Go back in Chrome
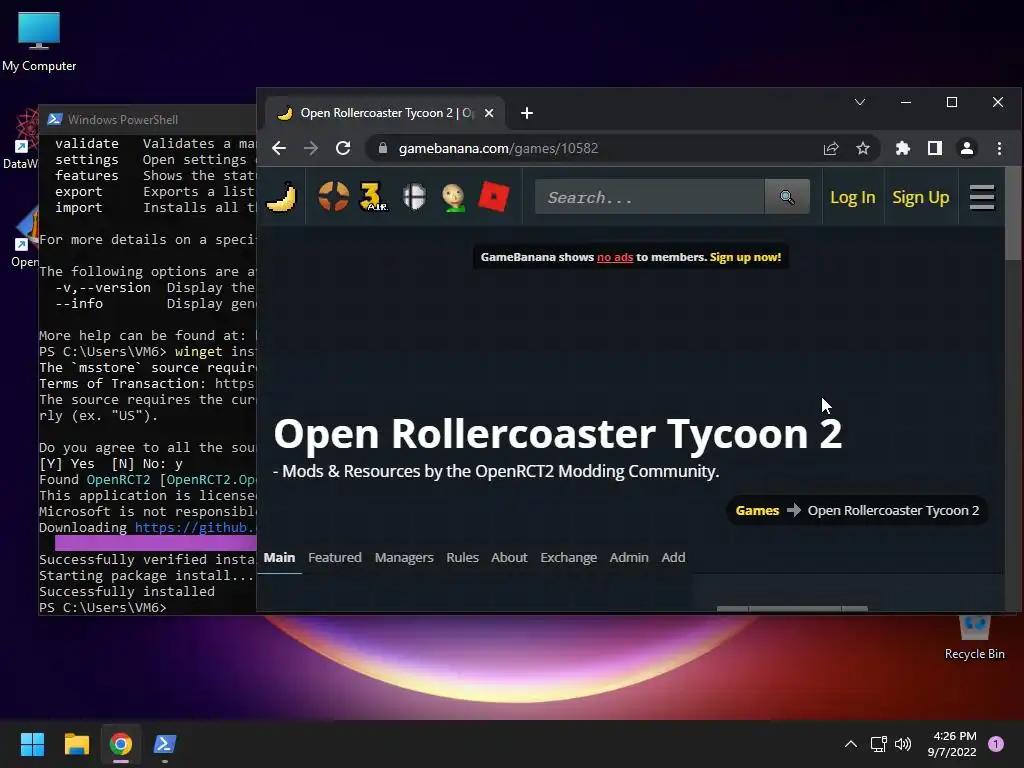The image size is (1024, 768). pos(279,148)
